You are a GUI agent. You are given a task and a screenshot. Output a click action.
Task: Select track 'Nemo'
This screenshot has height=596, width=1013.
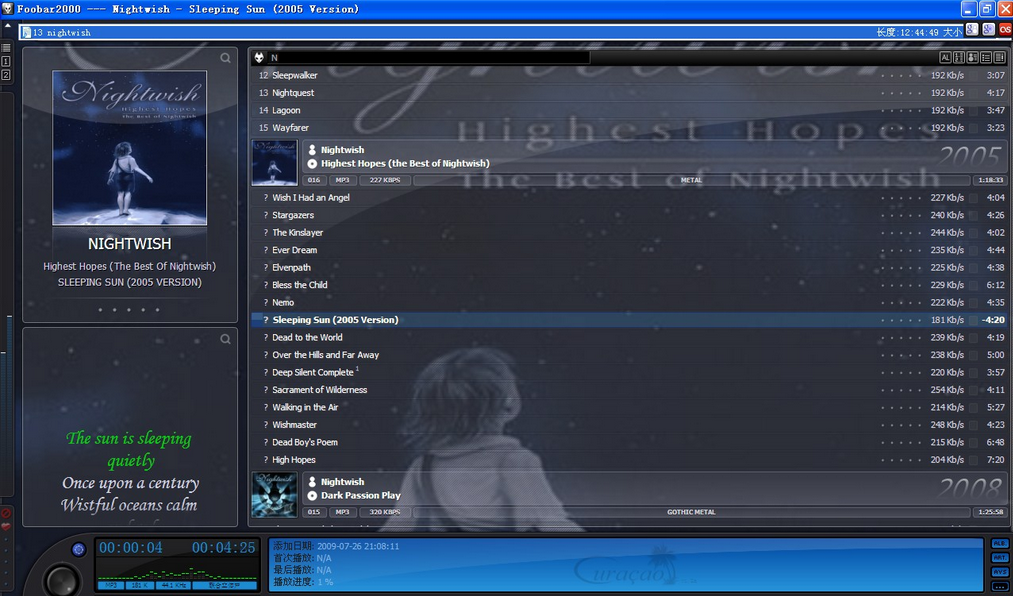tap(629, 302)
